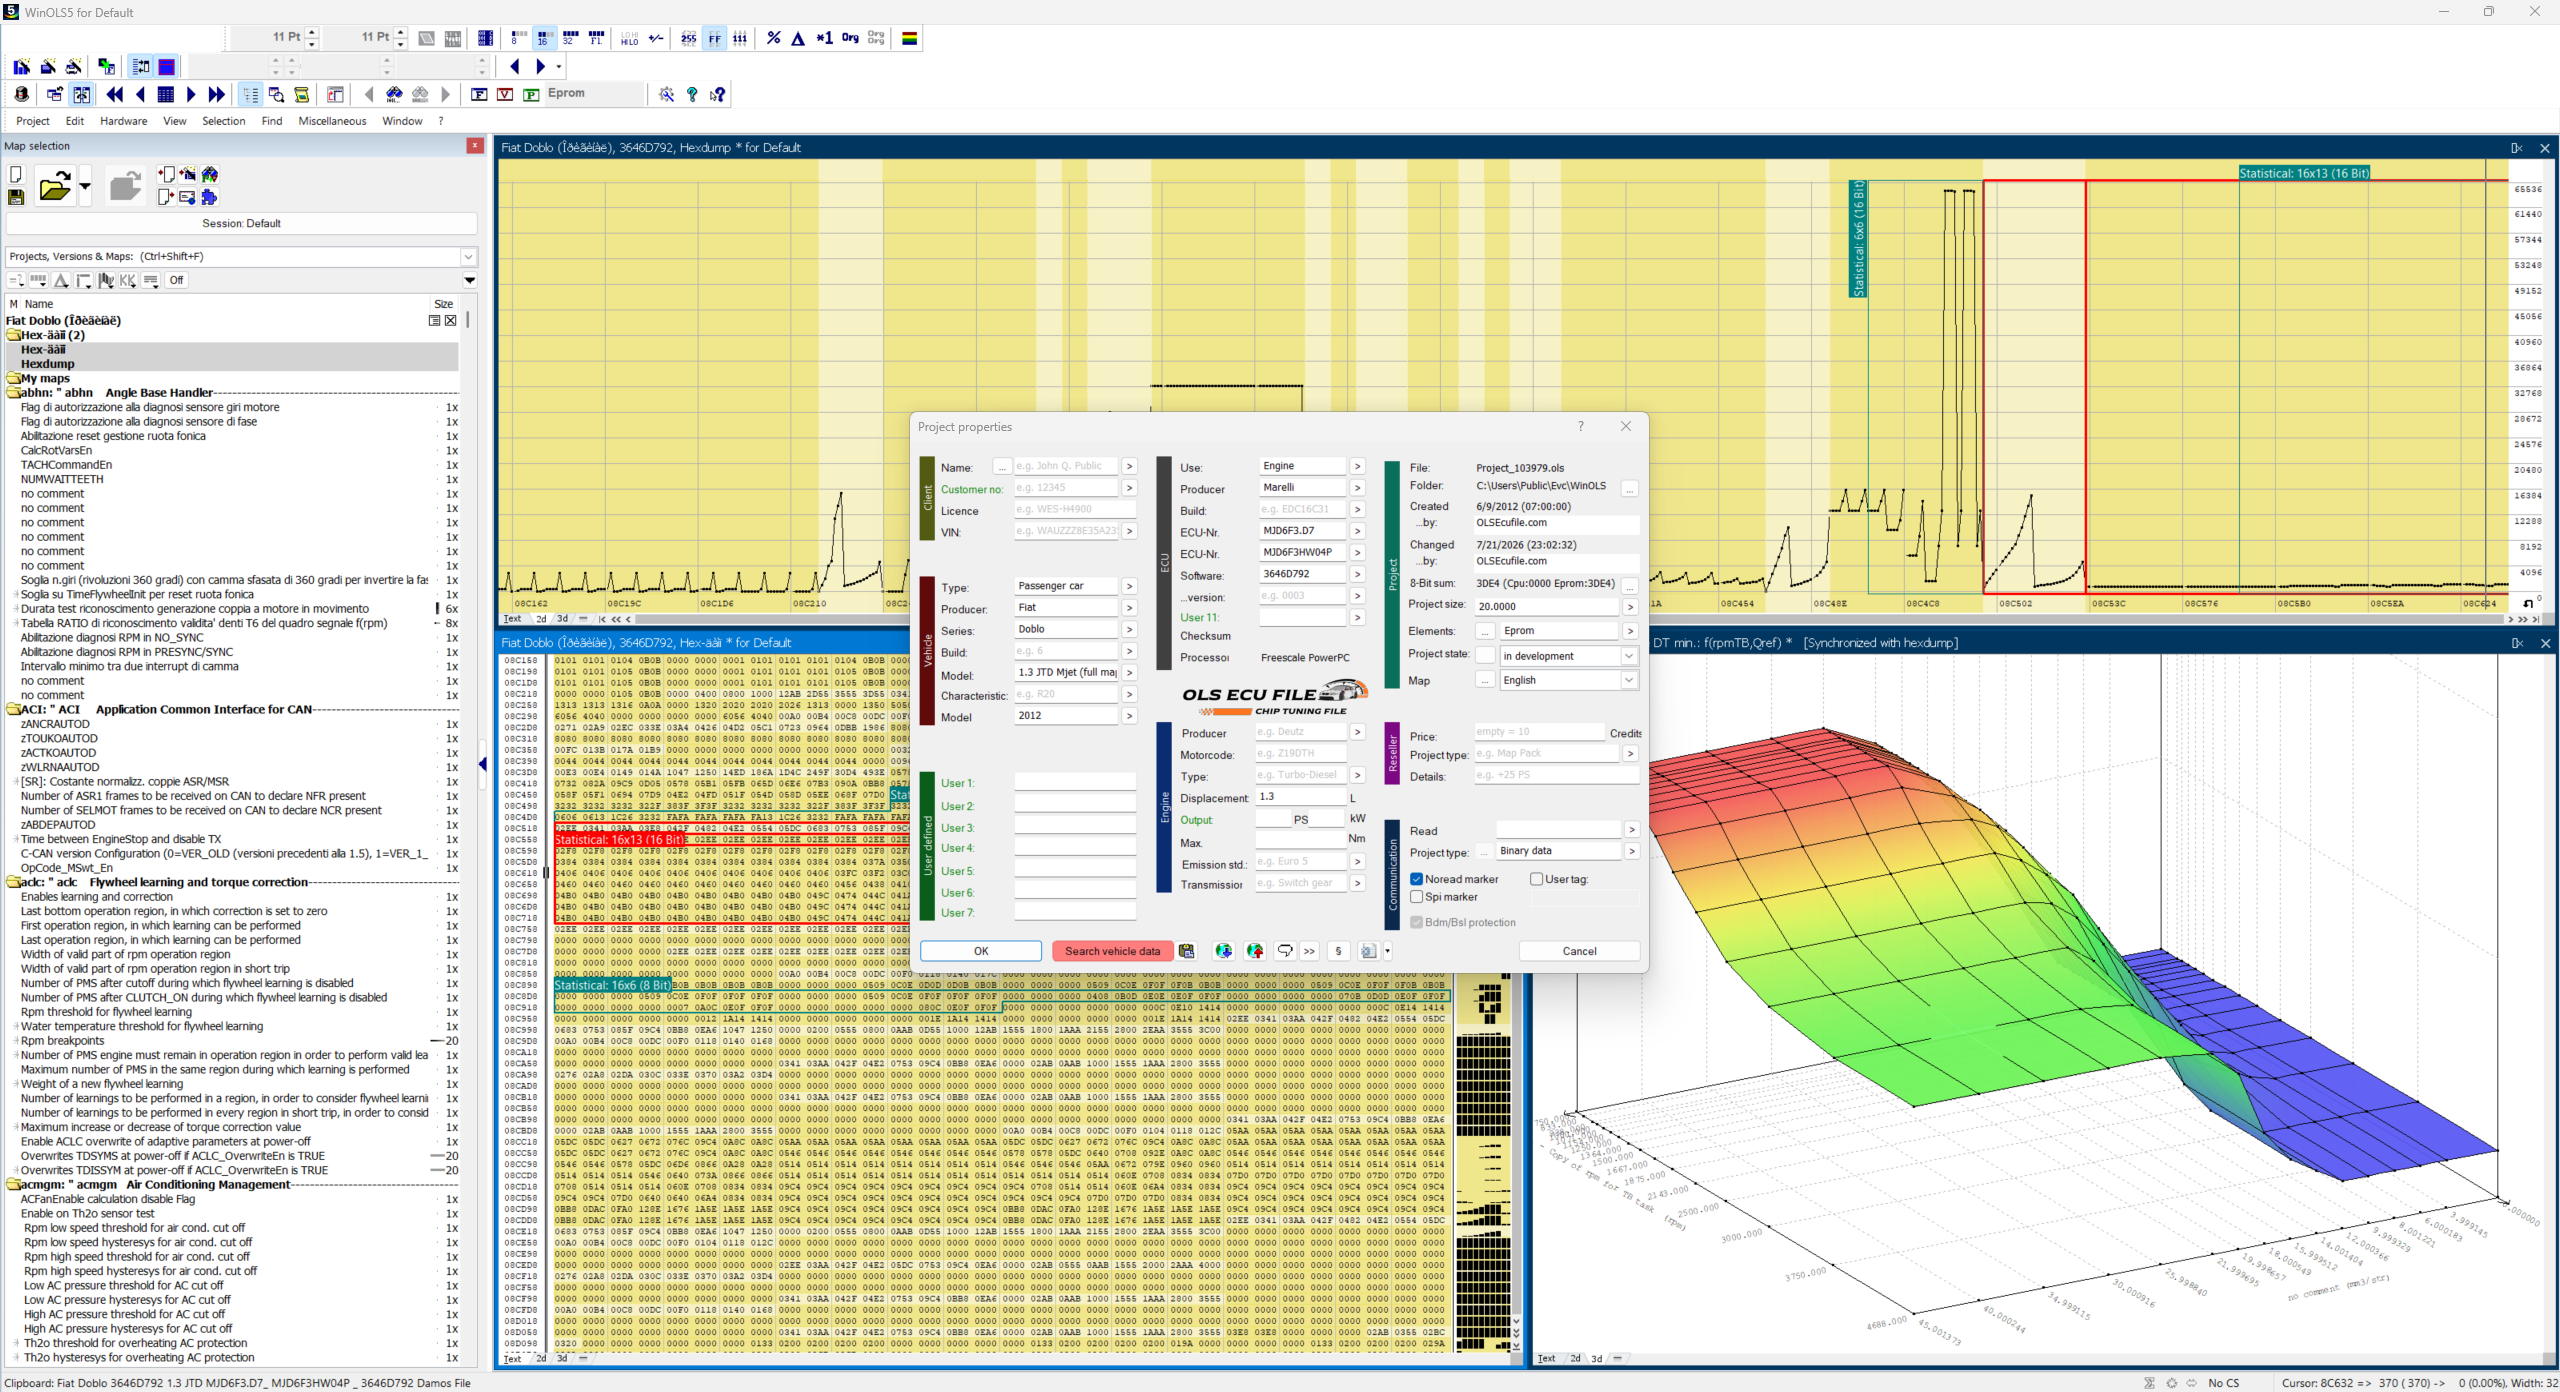Click Cancel in Project properties dialog
The image size is (2560, 1392).
pos(1579,951)
